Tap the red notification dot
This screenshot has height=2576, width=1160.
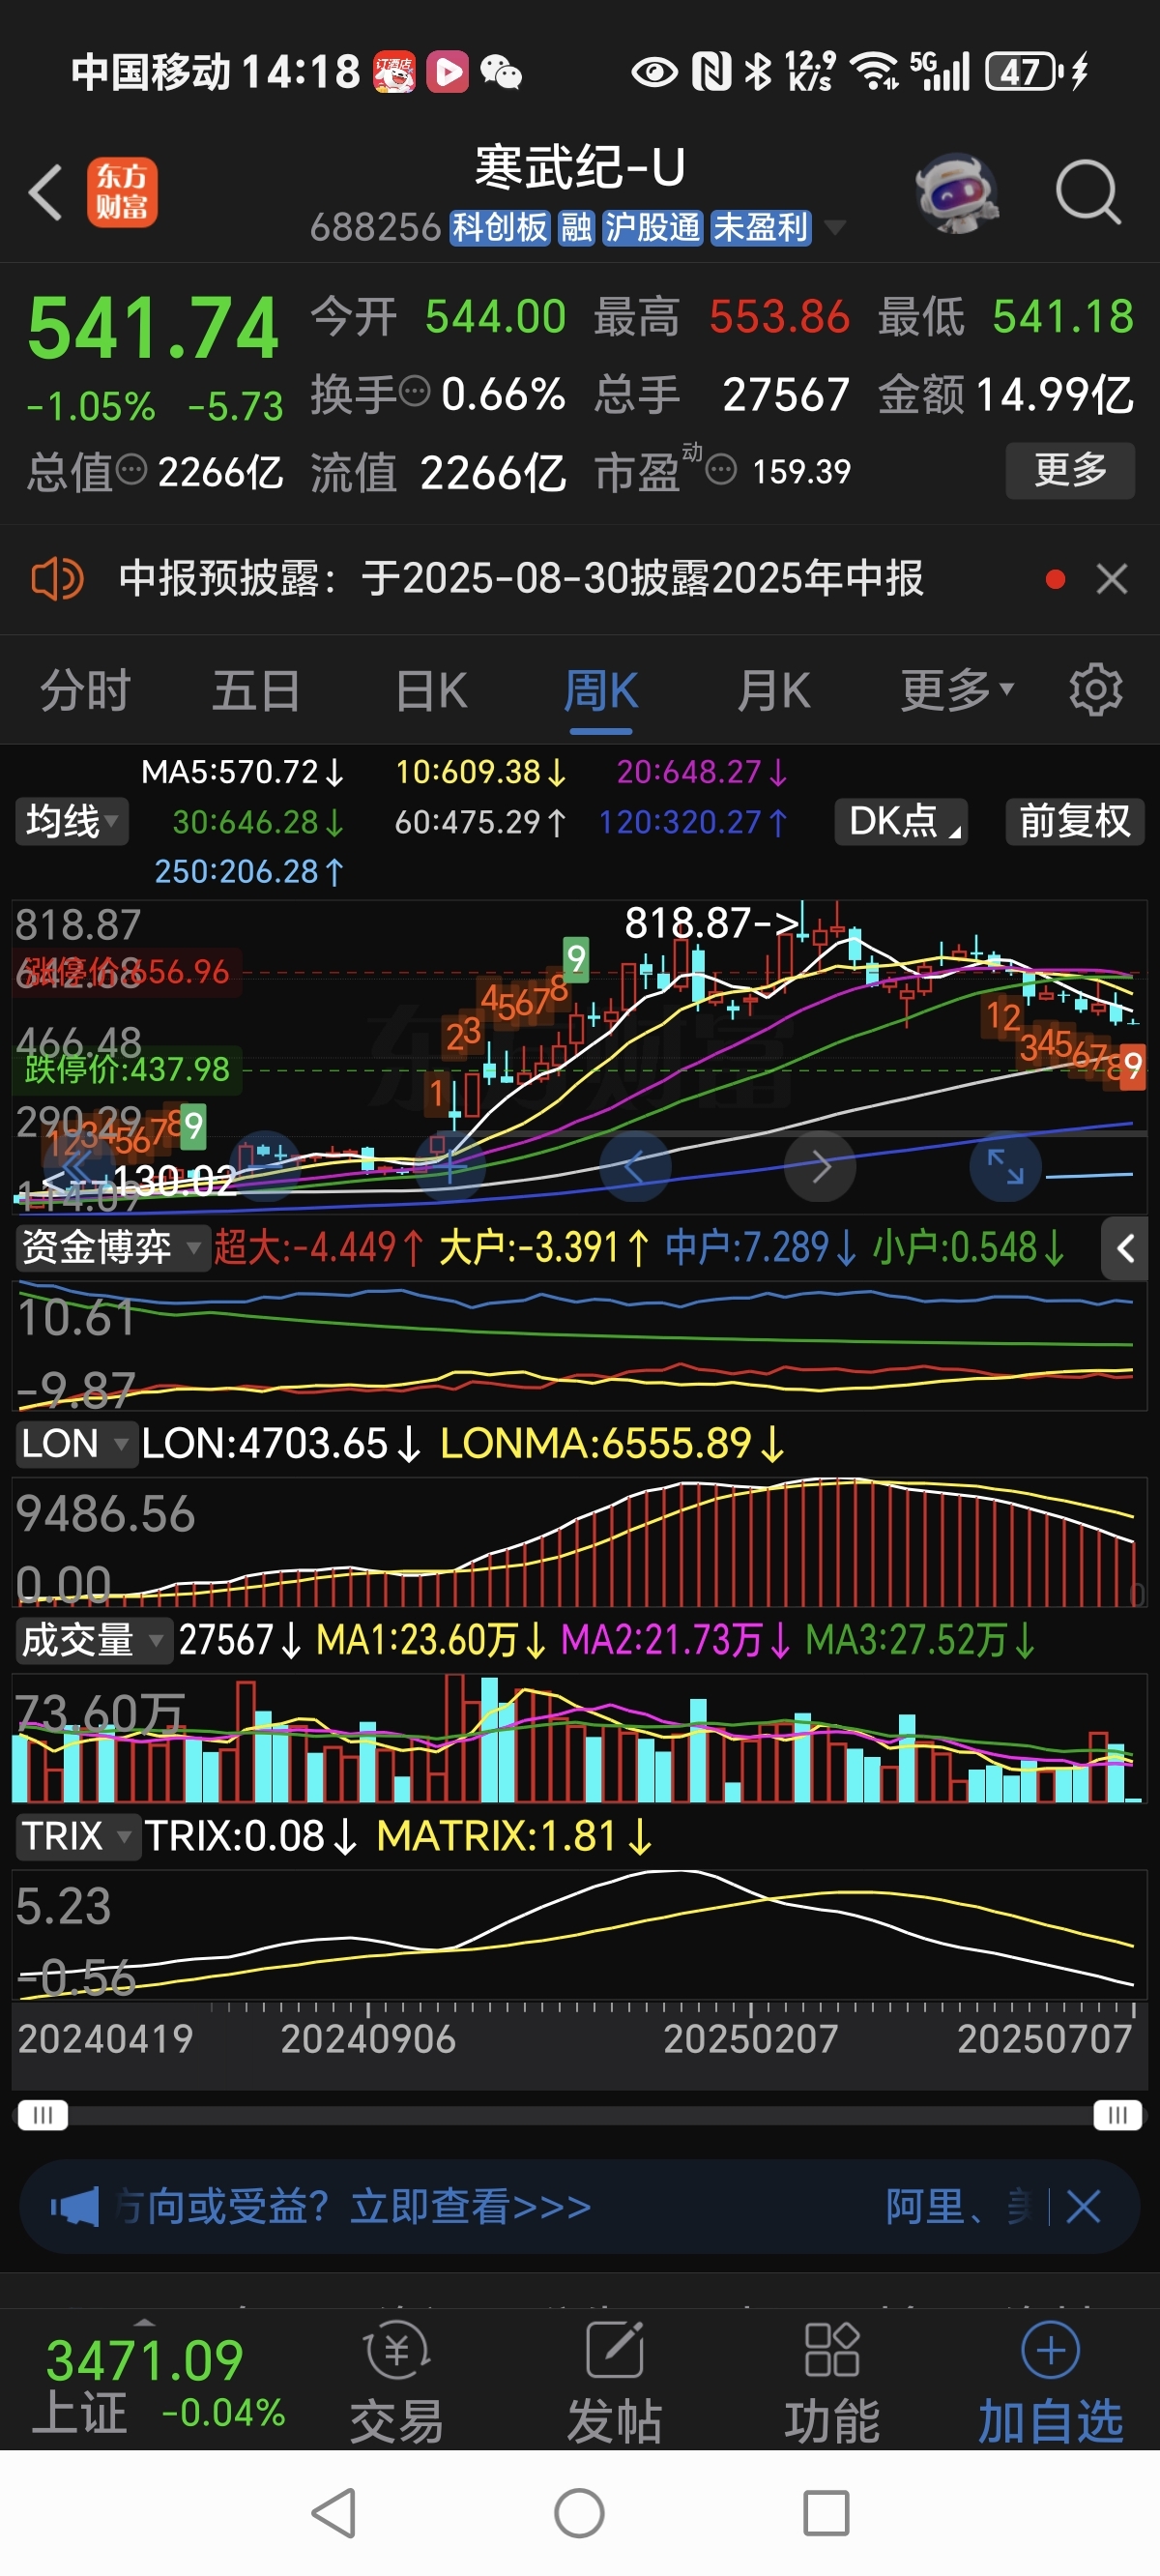(1055, 579)
